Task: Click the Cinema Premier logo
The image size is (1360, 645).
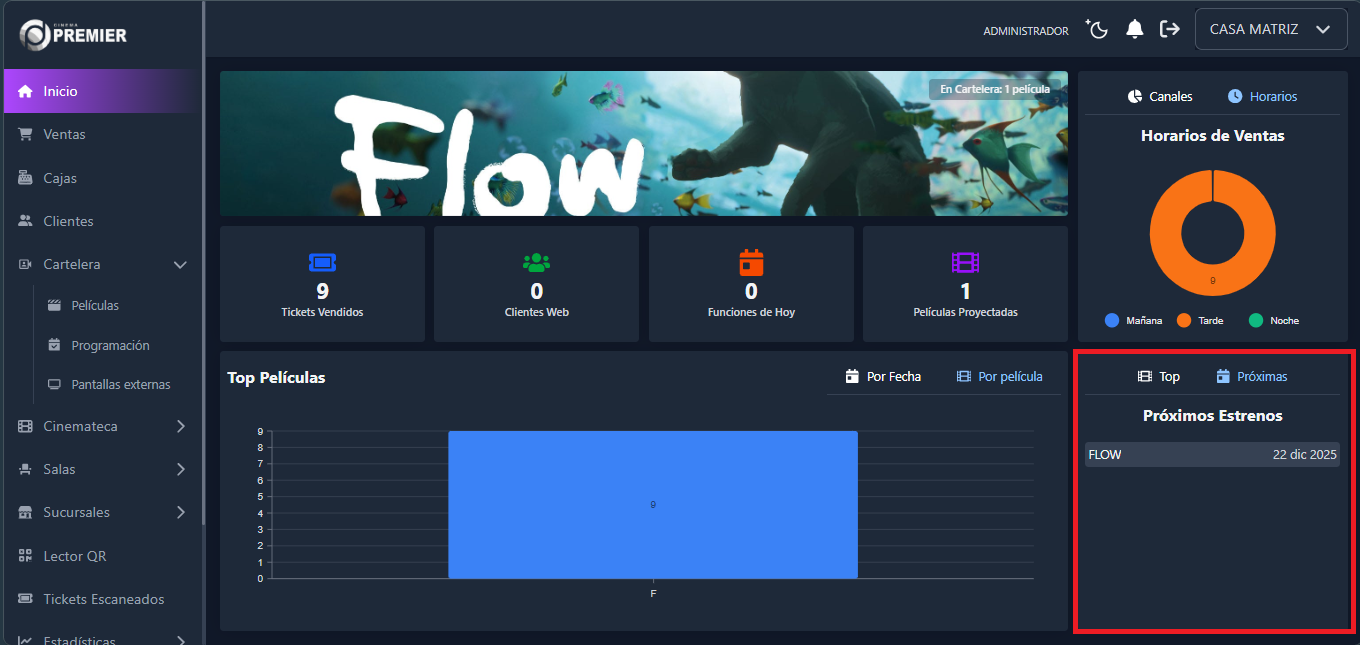Action: pos(73,35)
